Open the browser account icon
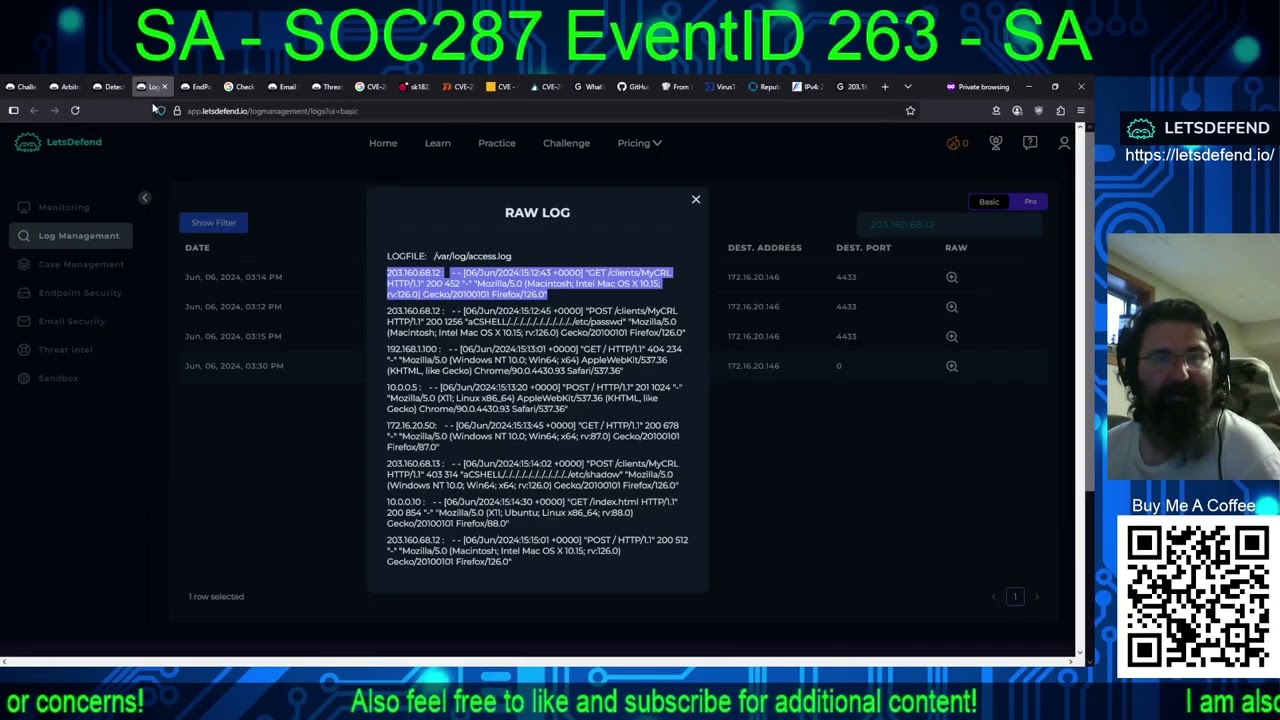This screenshot has width=1280, height=720. [x=1017, y=111]
